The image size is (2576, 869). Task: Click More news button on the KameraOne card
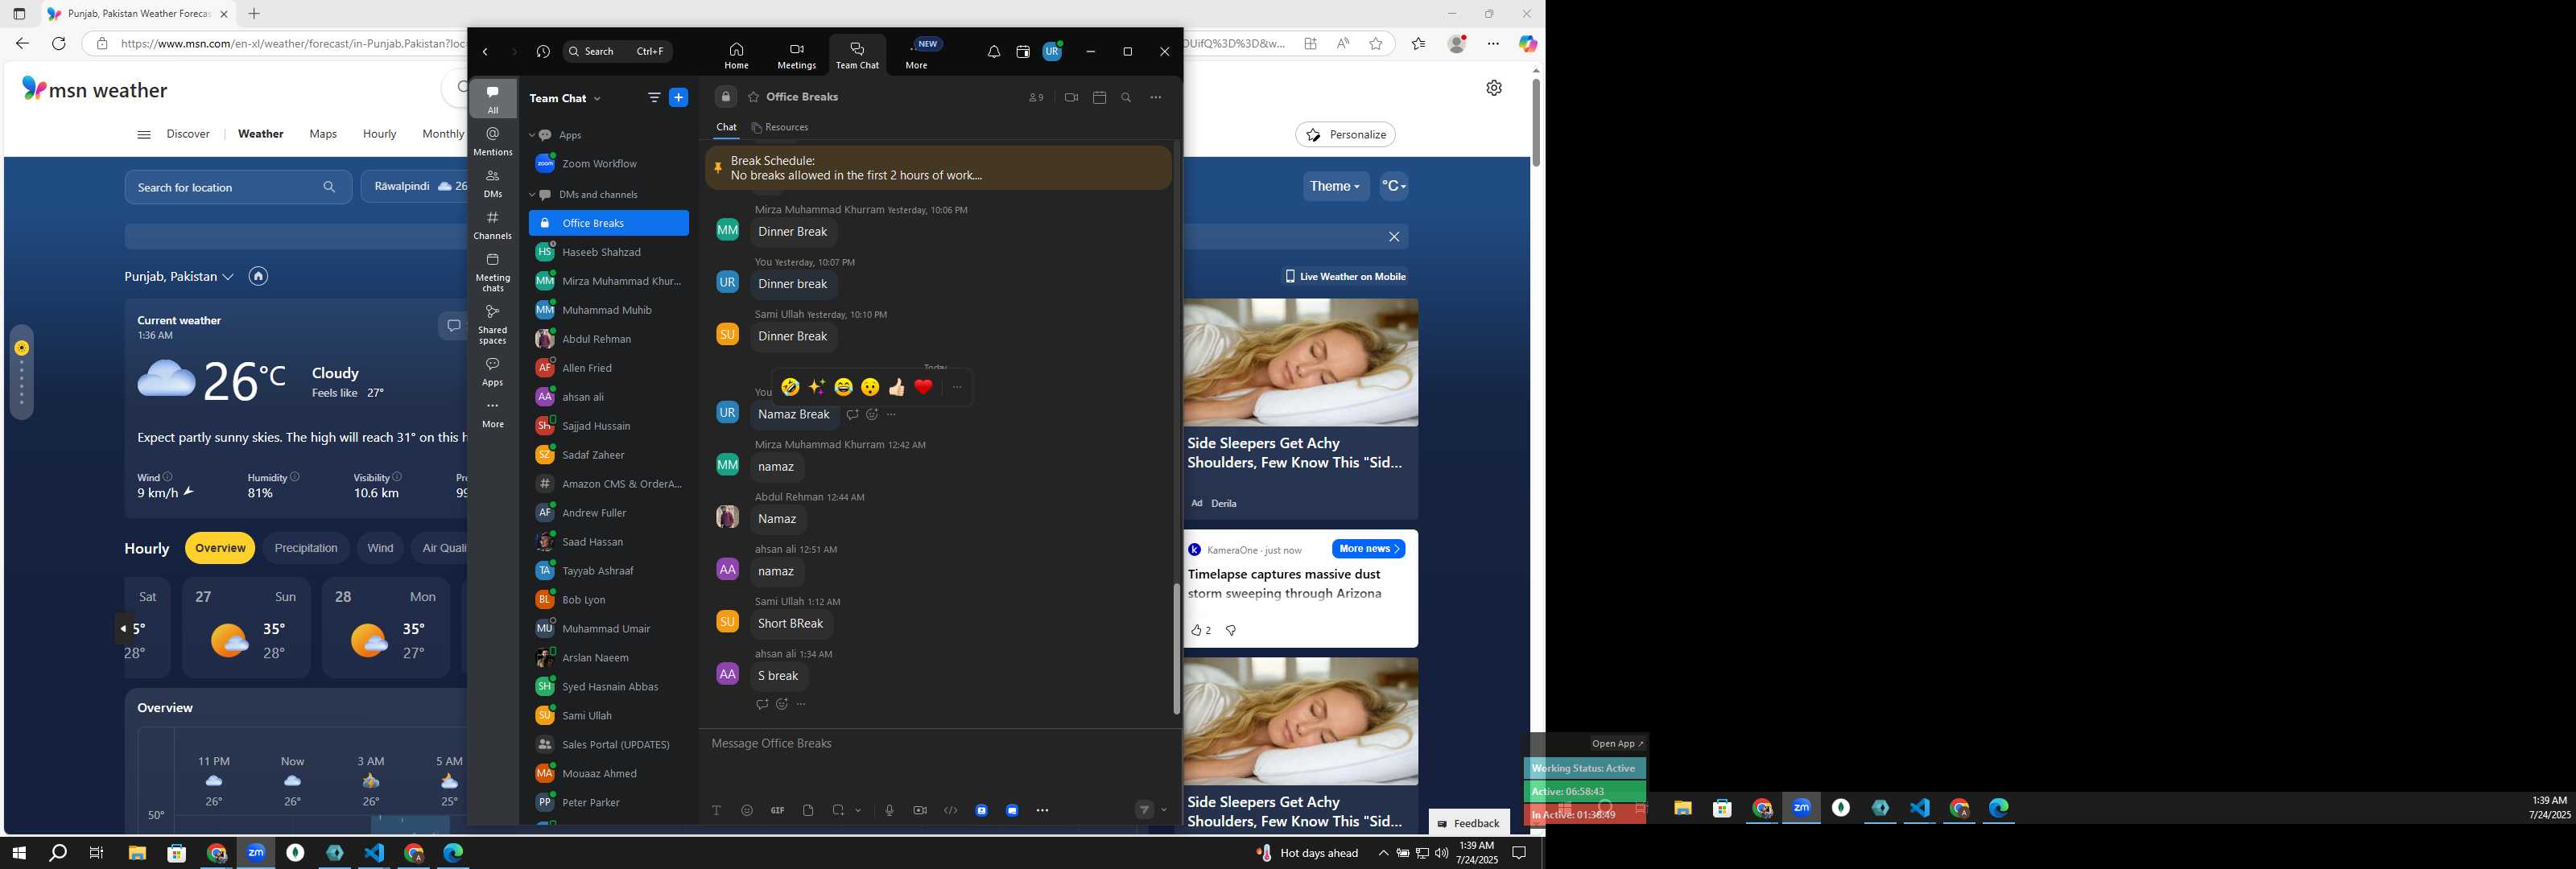[x=1368, y=549]
